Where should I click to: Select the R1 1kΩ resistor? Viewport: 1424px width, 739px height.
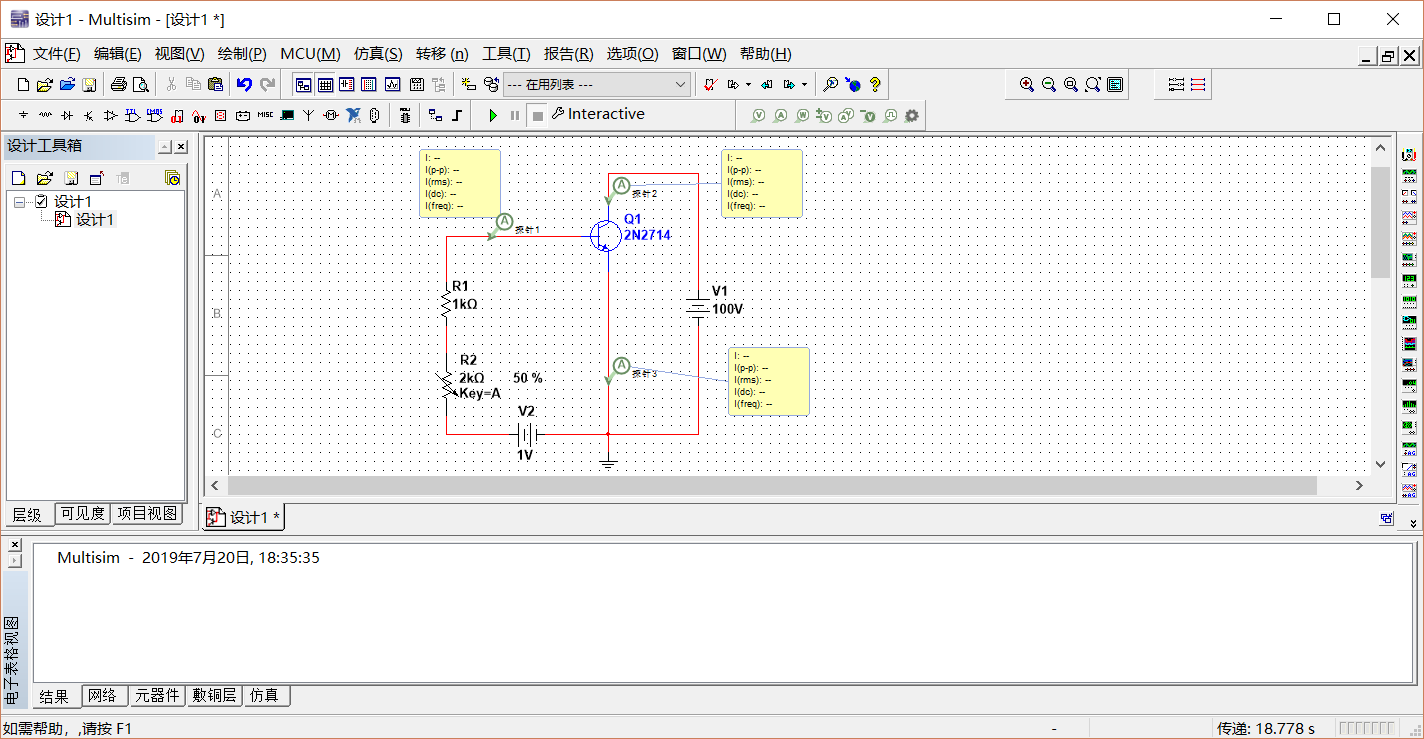click(447, 303)
